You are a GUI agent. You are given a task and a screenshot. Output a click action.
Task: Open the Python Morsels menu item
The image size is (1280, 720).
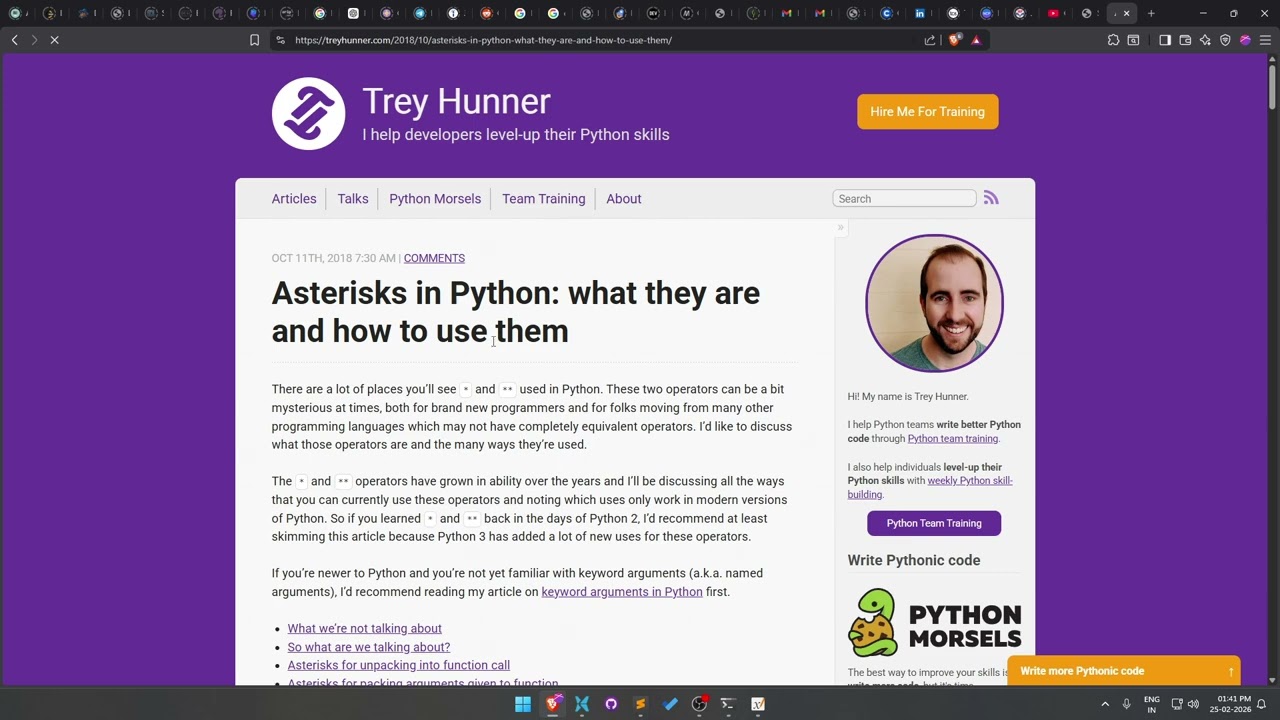pos(435,199)
